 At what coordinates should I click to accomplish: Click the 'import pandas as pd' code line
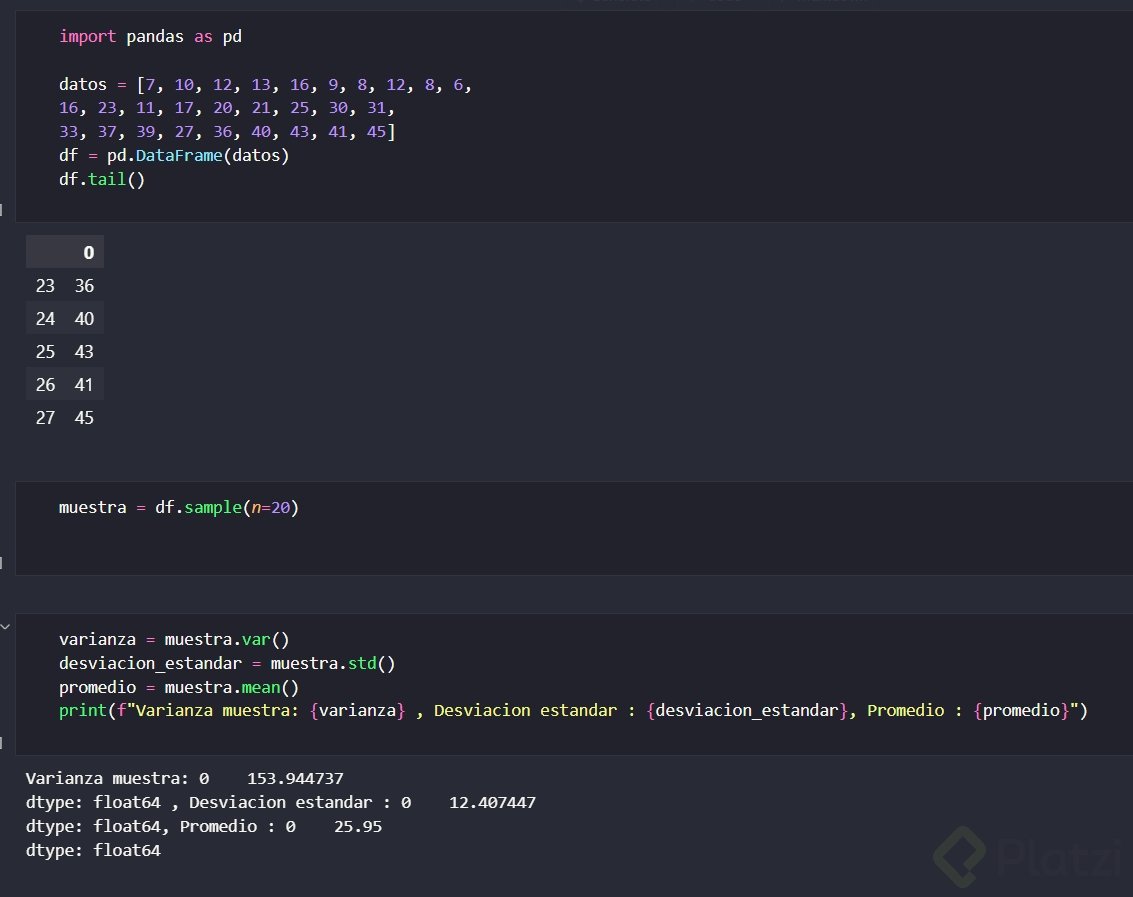(x=150, y=36)
